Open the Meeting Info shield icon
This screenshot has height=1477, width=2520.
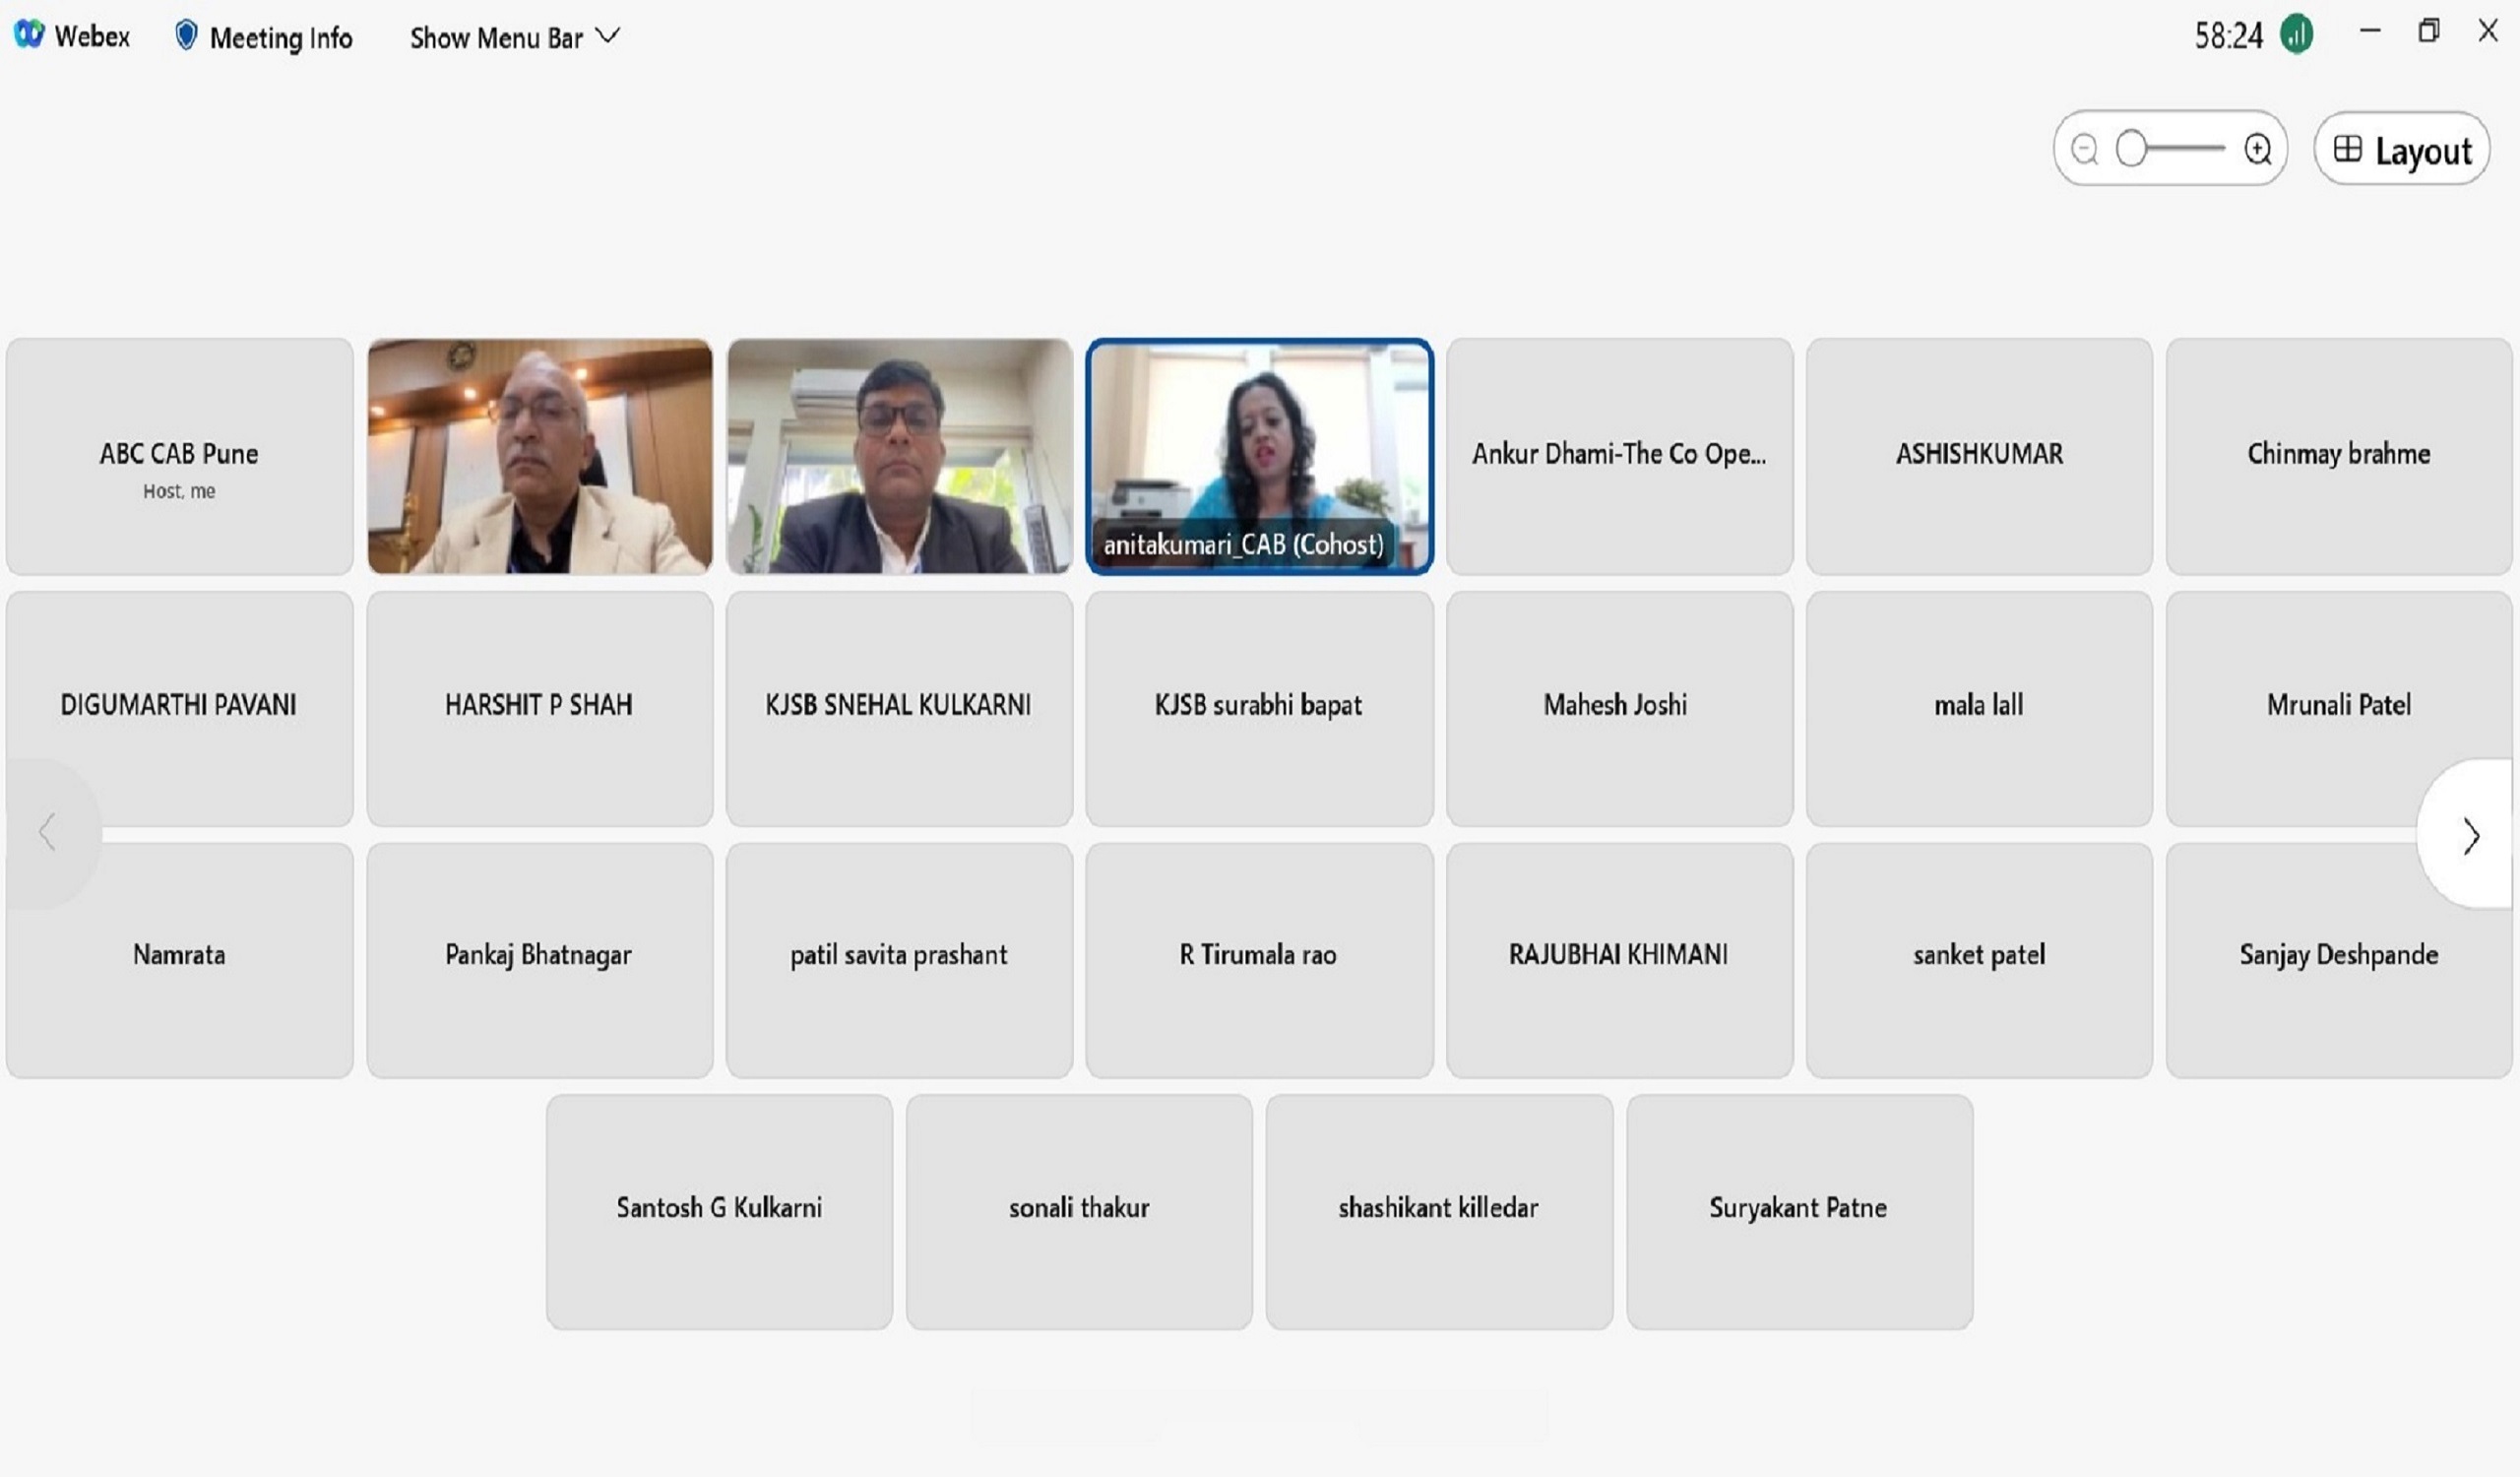(x=185, y=36)
